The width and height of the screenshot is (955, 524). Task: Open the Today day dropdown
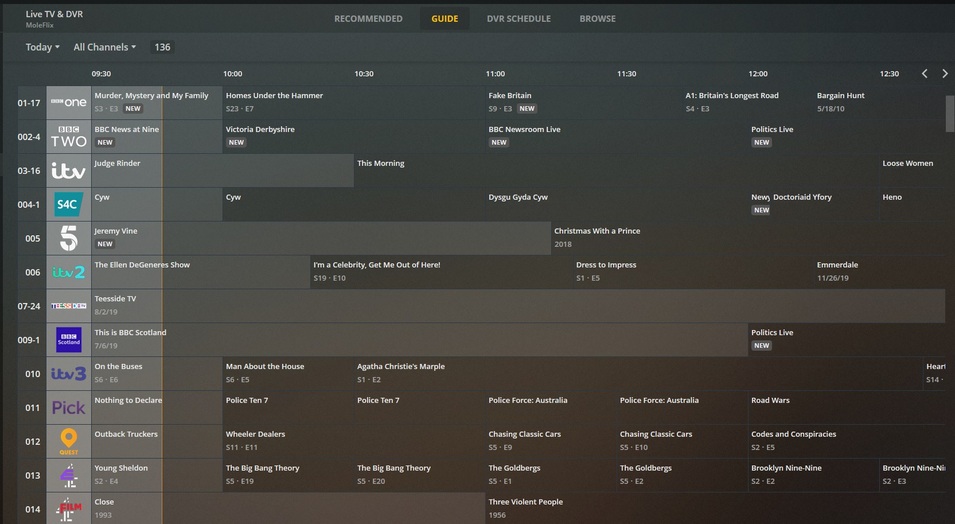click(x=42, y=47)
